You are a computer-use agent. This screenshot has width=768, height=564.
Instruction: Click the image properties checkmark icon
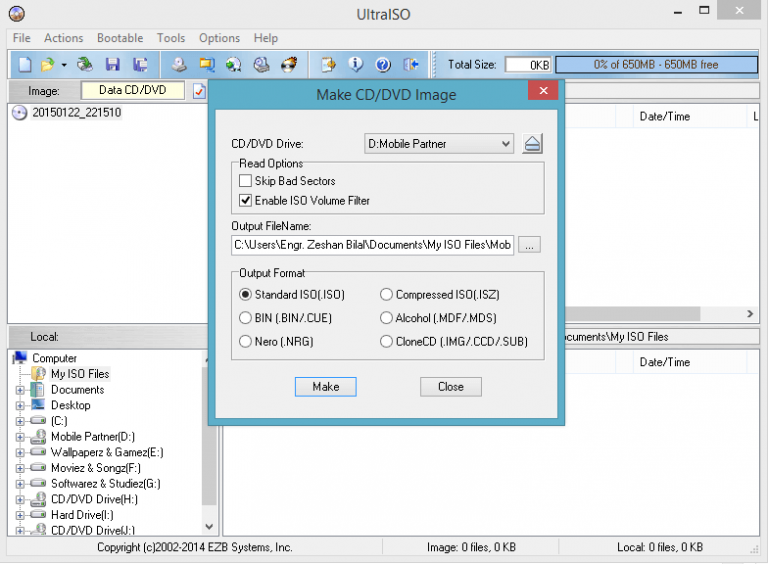199,91
